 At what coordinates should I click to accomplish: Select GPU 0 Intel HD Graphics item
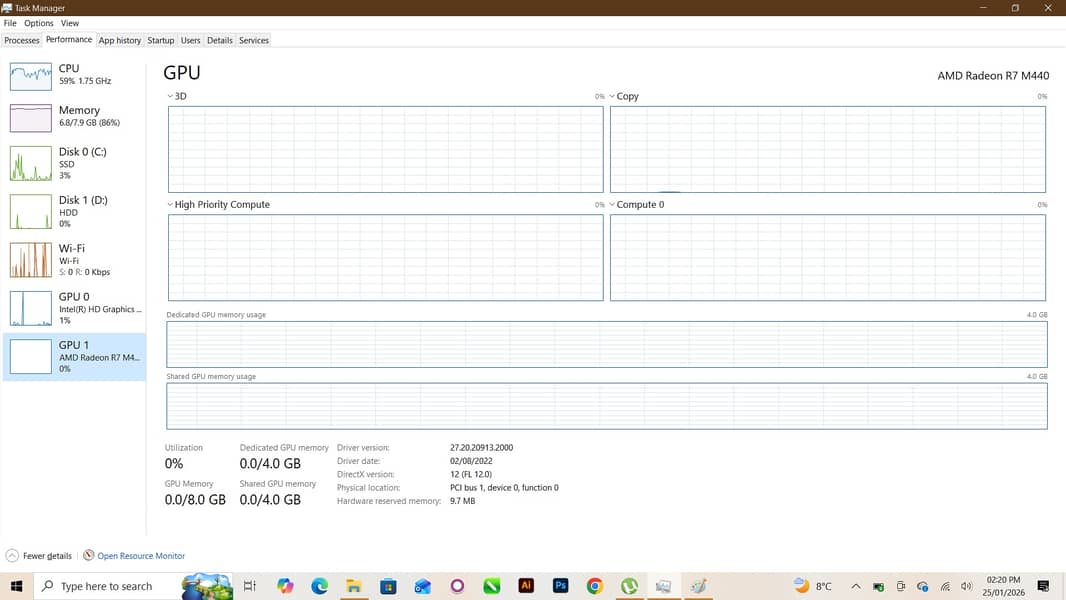point(30,308)
